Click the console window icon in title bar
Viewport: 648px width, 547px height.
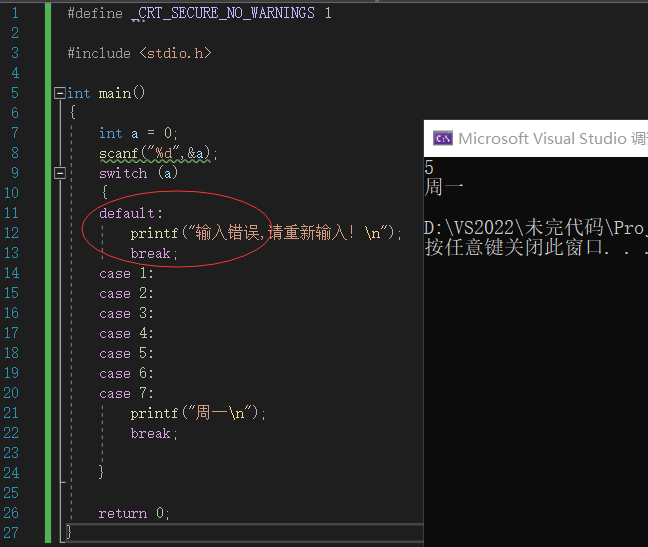coord(443,138)
